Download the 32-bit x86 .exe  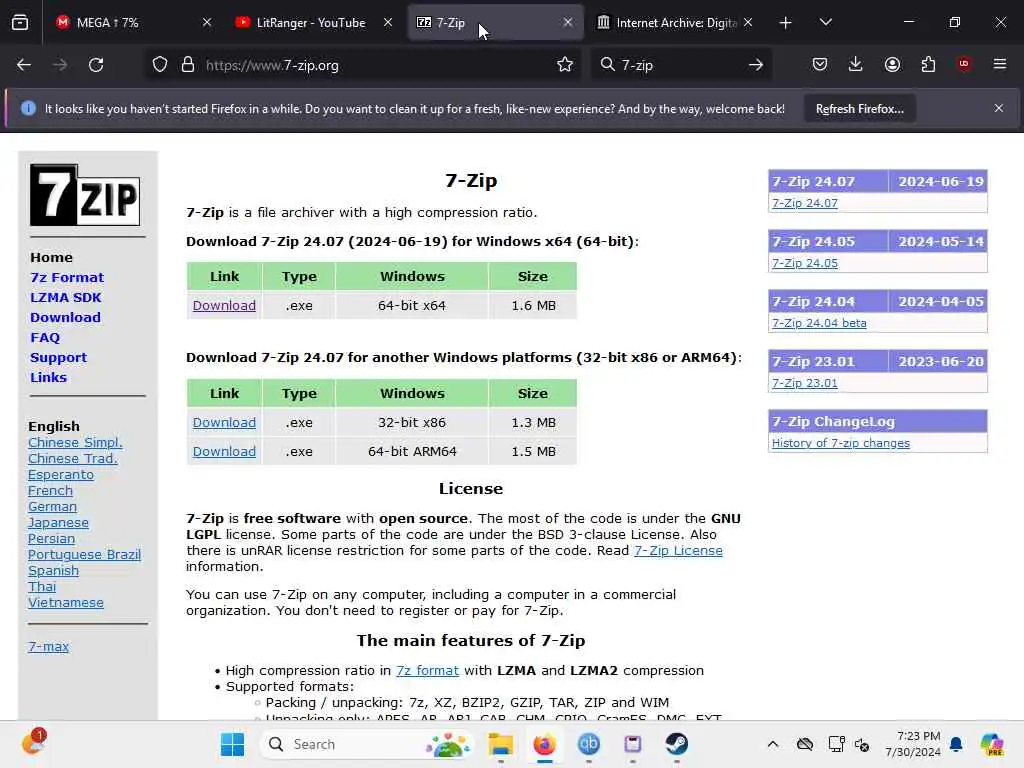click(224, 423)
